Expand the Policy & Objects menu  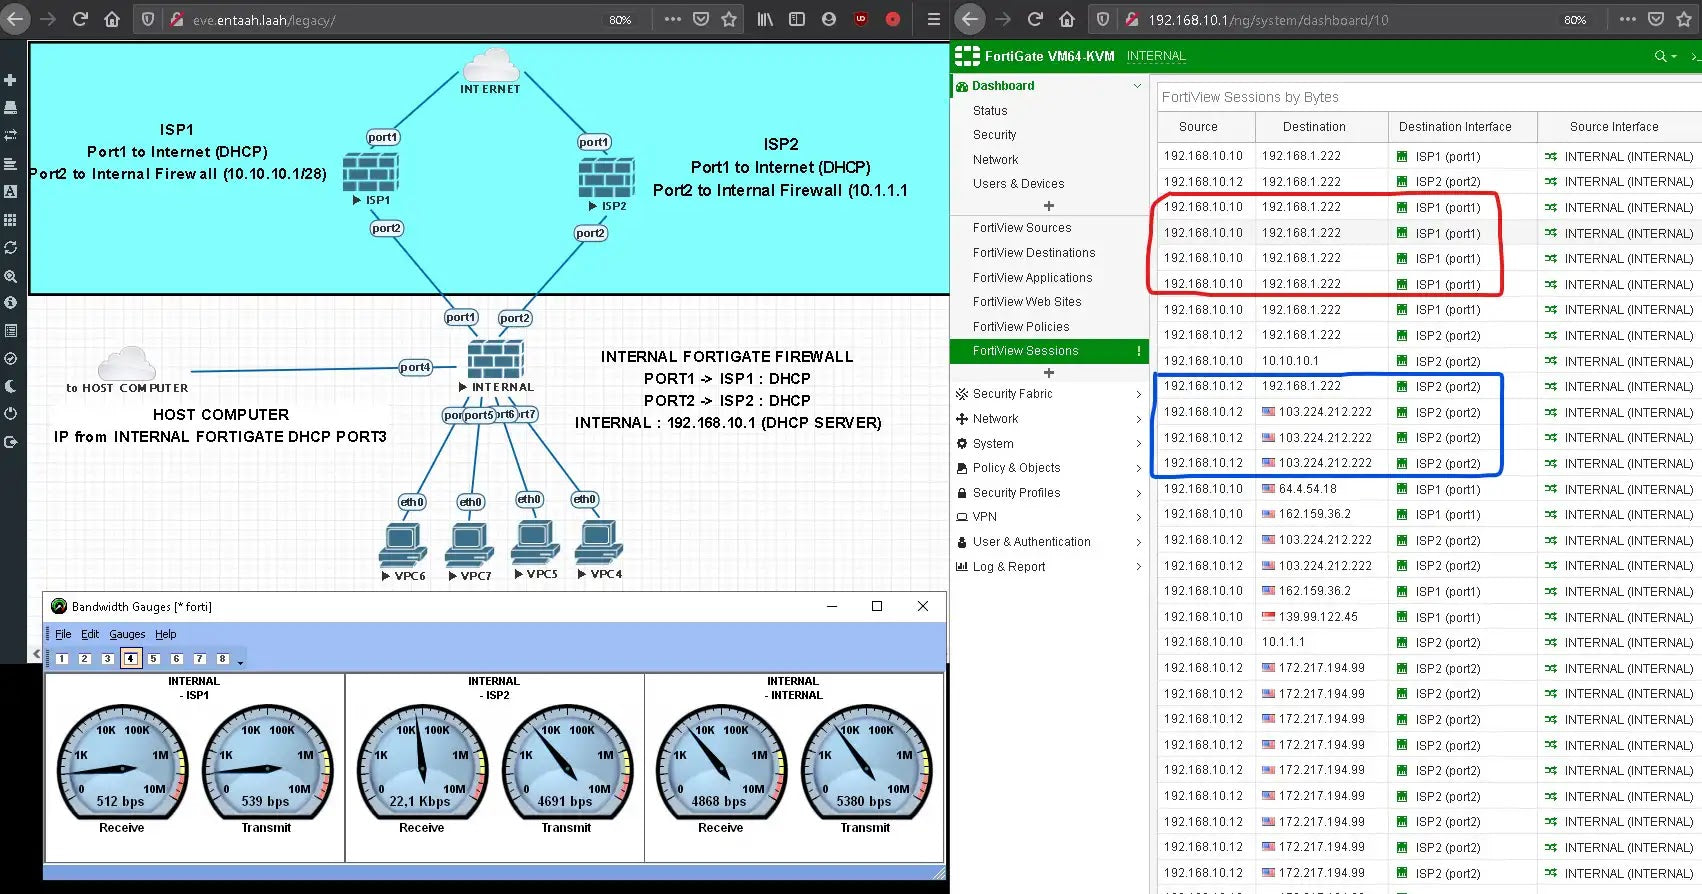click(x=1049, y=468)
